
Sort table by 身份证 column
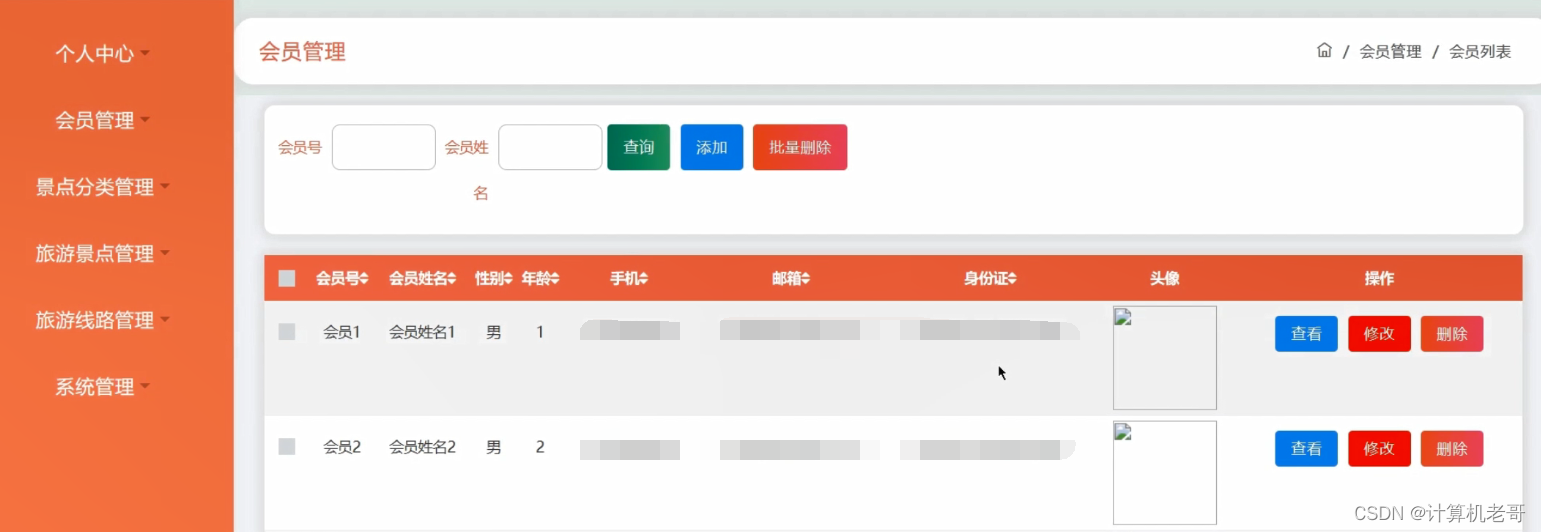coord(990,279)
